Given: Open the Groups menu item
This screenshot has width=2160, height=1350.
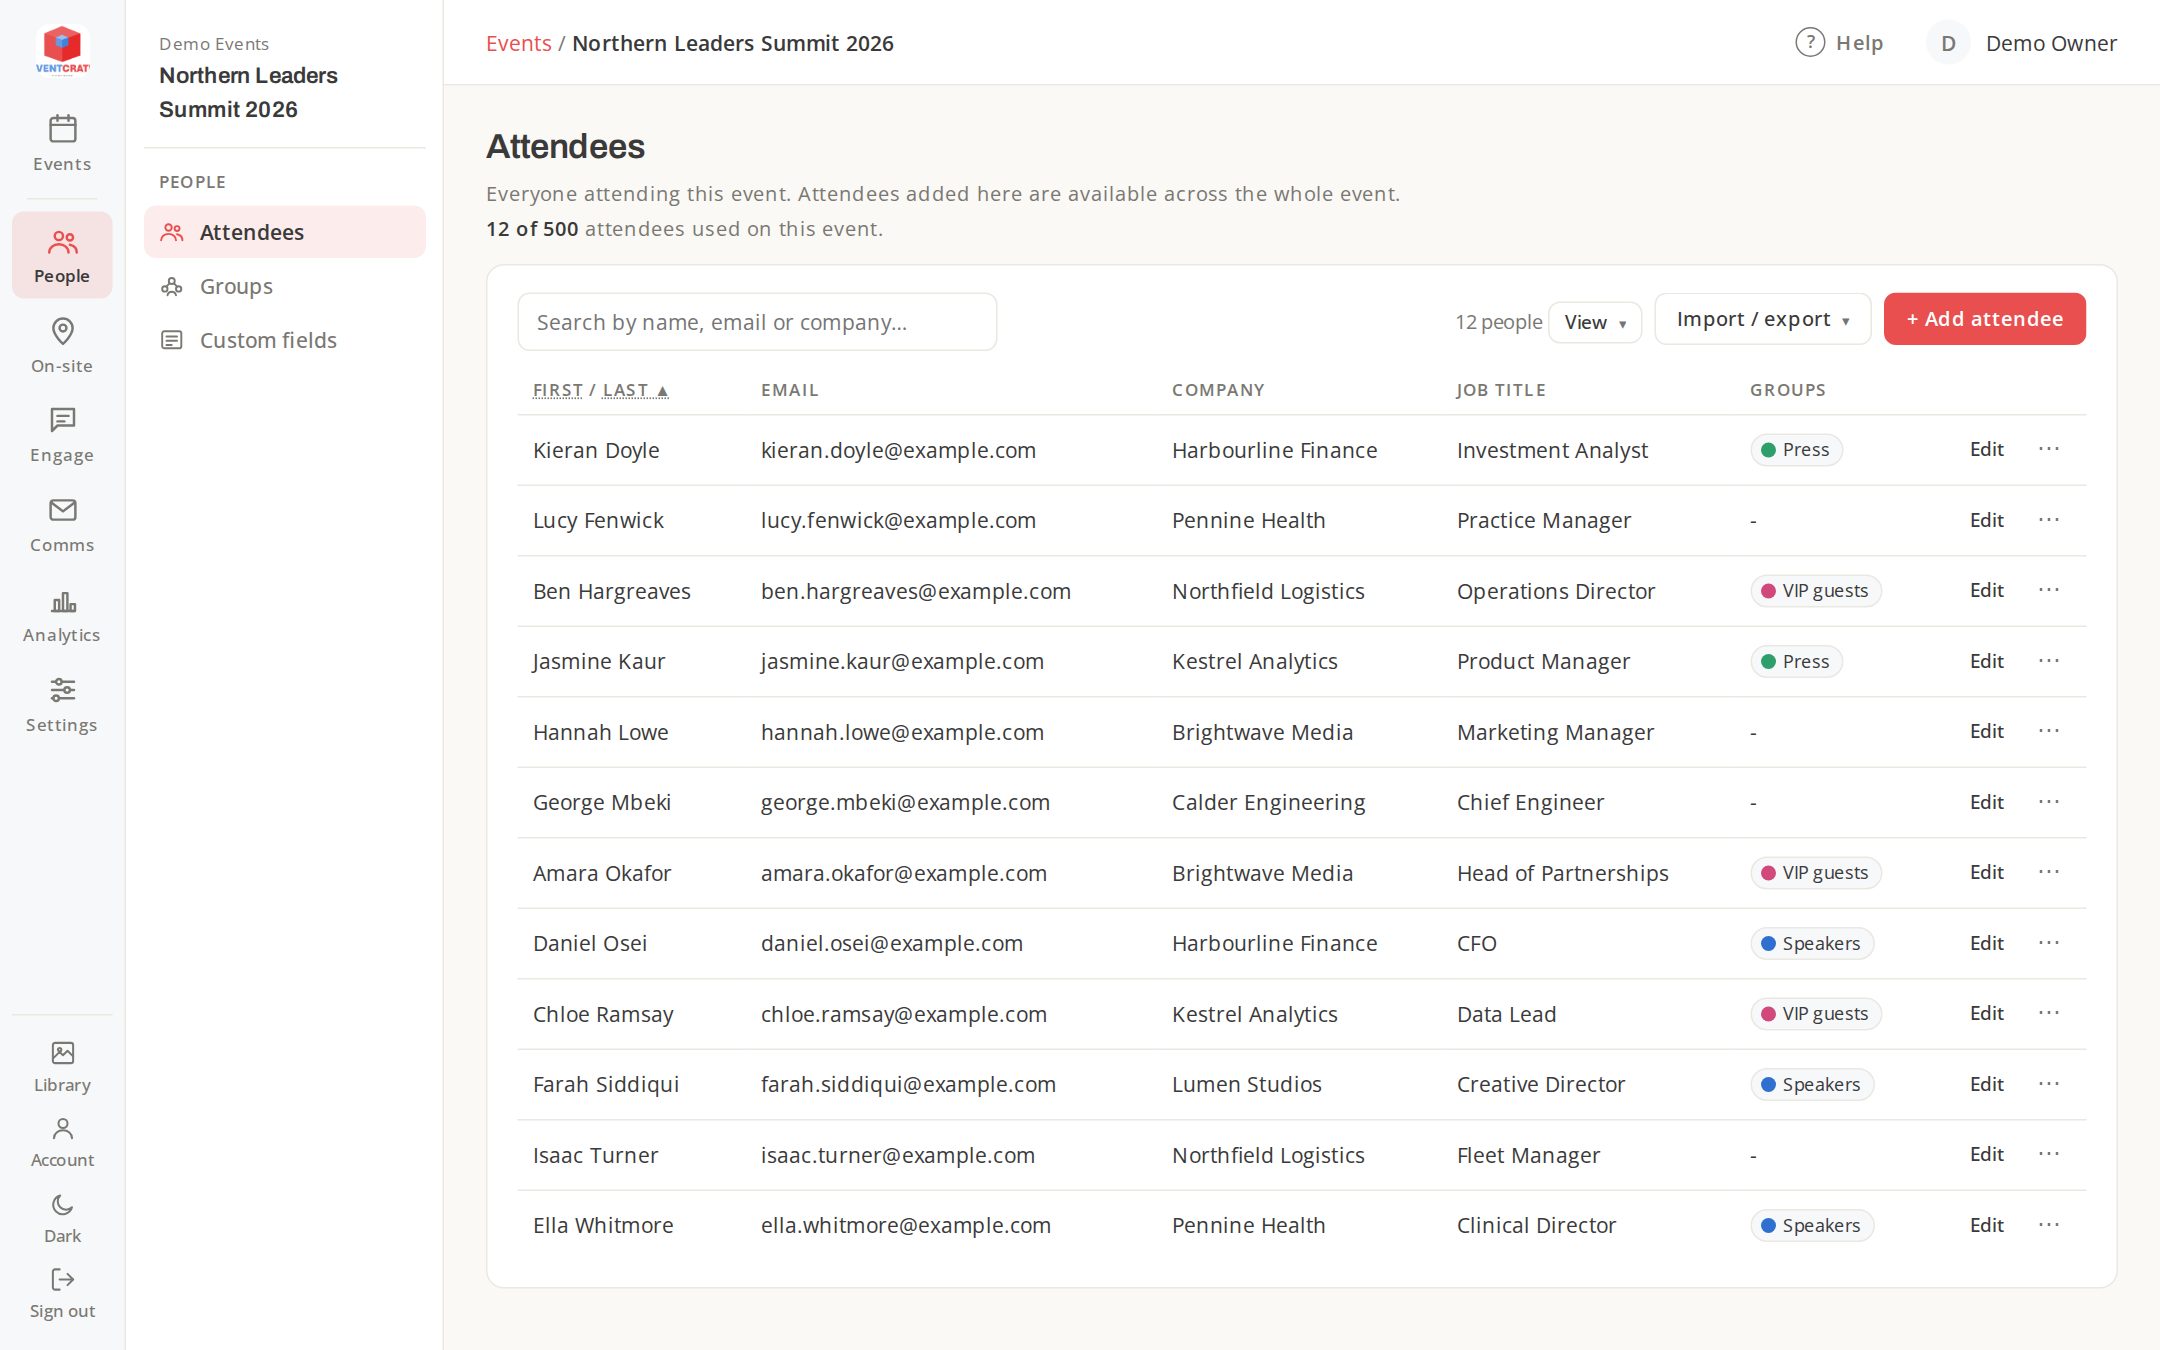Looking at the screenshot, I should (x=285, y=286).
